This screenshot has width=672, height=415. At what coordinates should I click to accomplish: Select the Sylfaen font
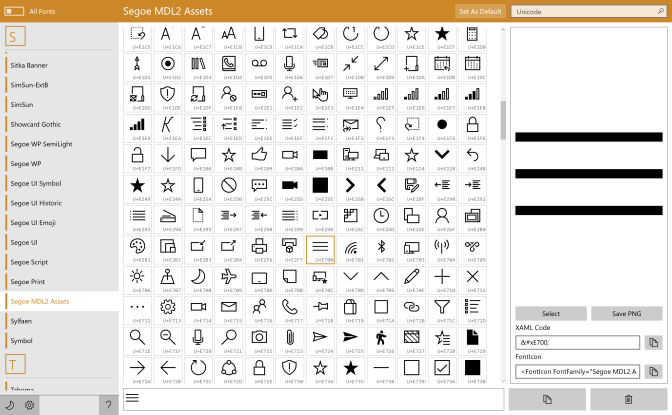point(60,321)
